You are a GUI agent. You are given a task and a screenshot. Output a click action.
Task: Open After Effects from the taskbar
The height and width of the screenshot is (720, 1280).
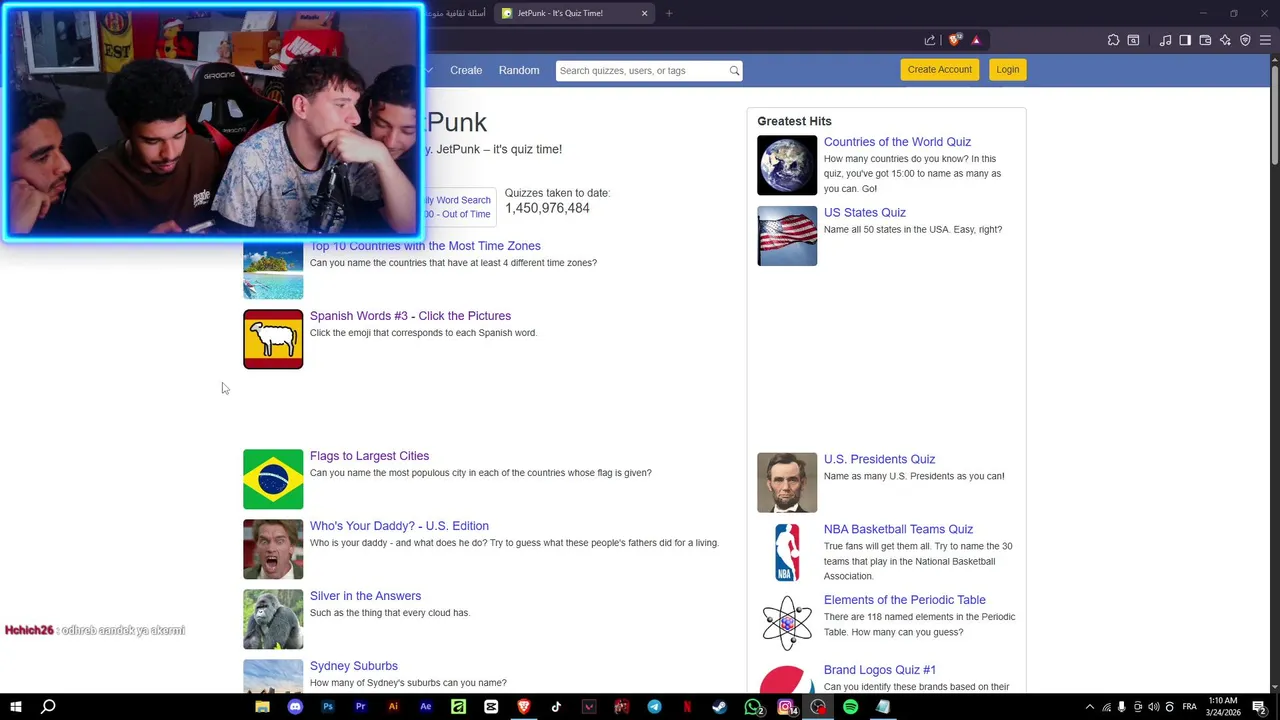pyautogui.click(x=426, y=707)
